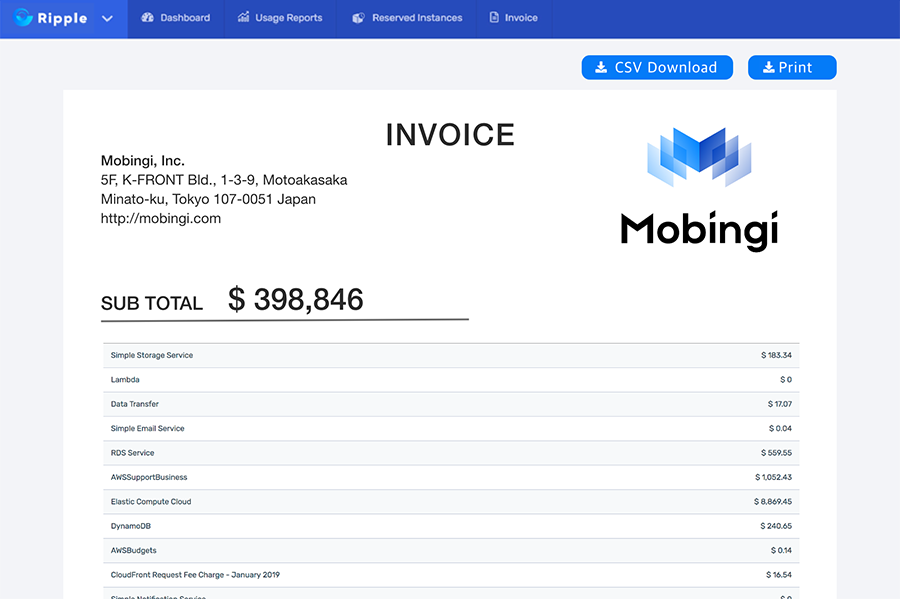This screenshot has width=900, height=600.
Task: Click the Elastic Compute Cloud row label
Action: (x=151, y=502)
